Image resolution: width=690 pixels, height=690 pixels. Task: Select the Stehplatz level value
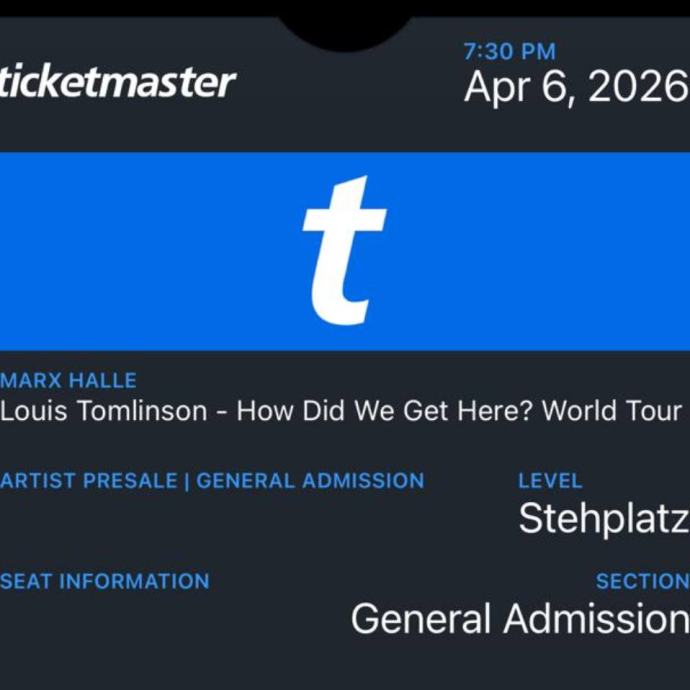pyautogui.click(x=603, y=519)
